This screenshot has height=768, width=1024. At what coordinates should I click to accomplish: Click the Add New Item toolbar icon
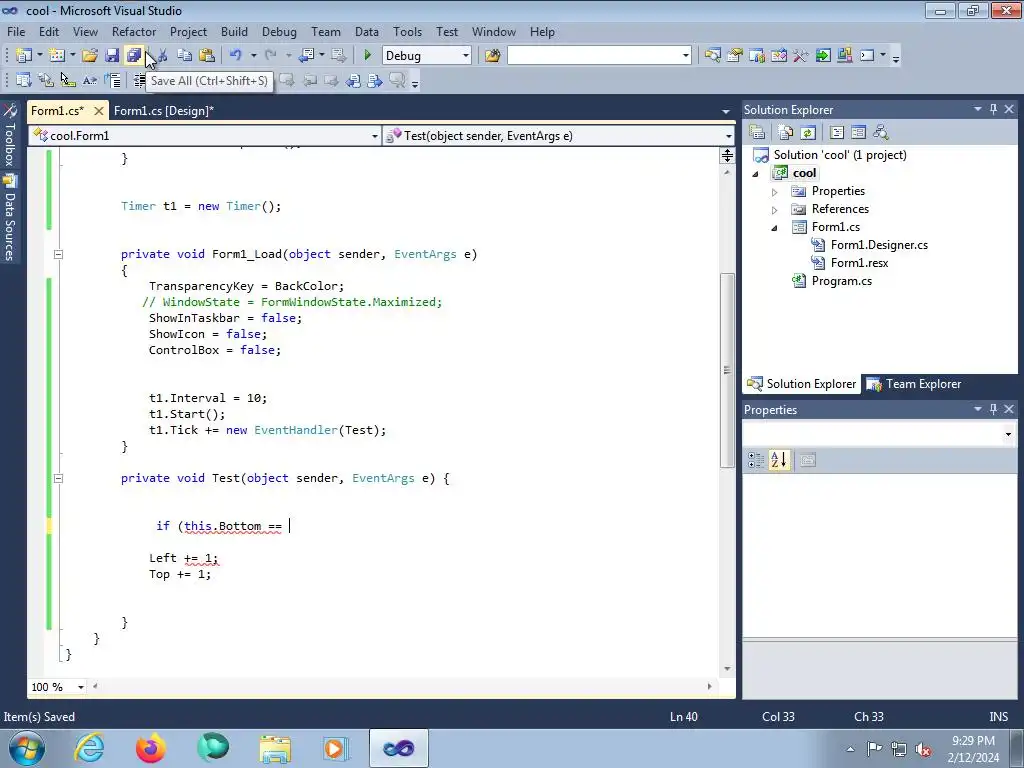(57, 56)
